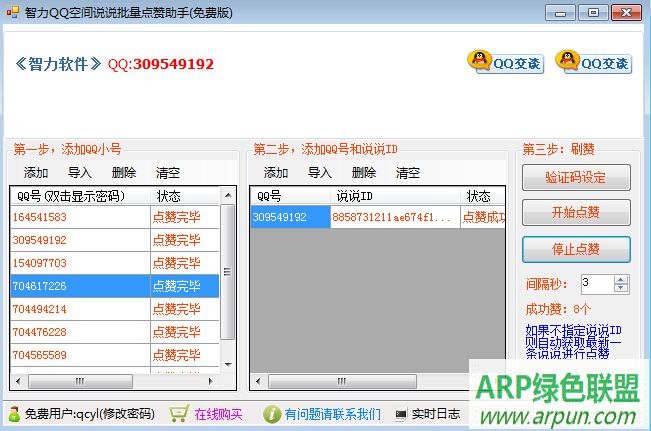651x431 pixels.
Task: Select the row with QQ 704494214
Action: pyautogui.click(x=115, y=309)
